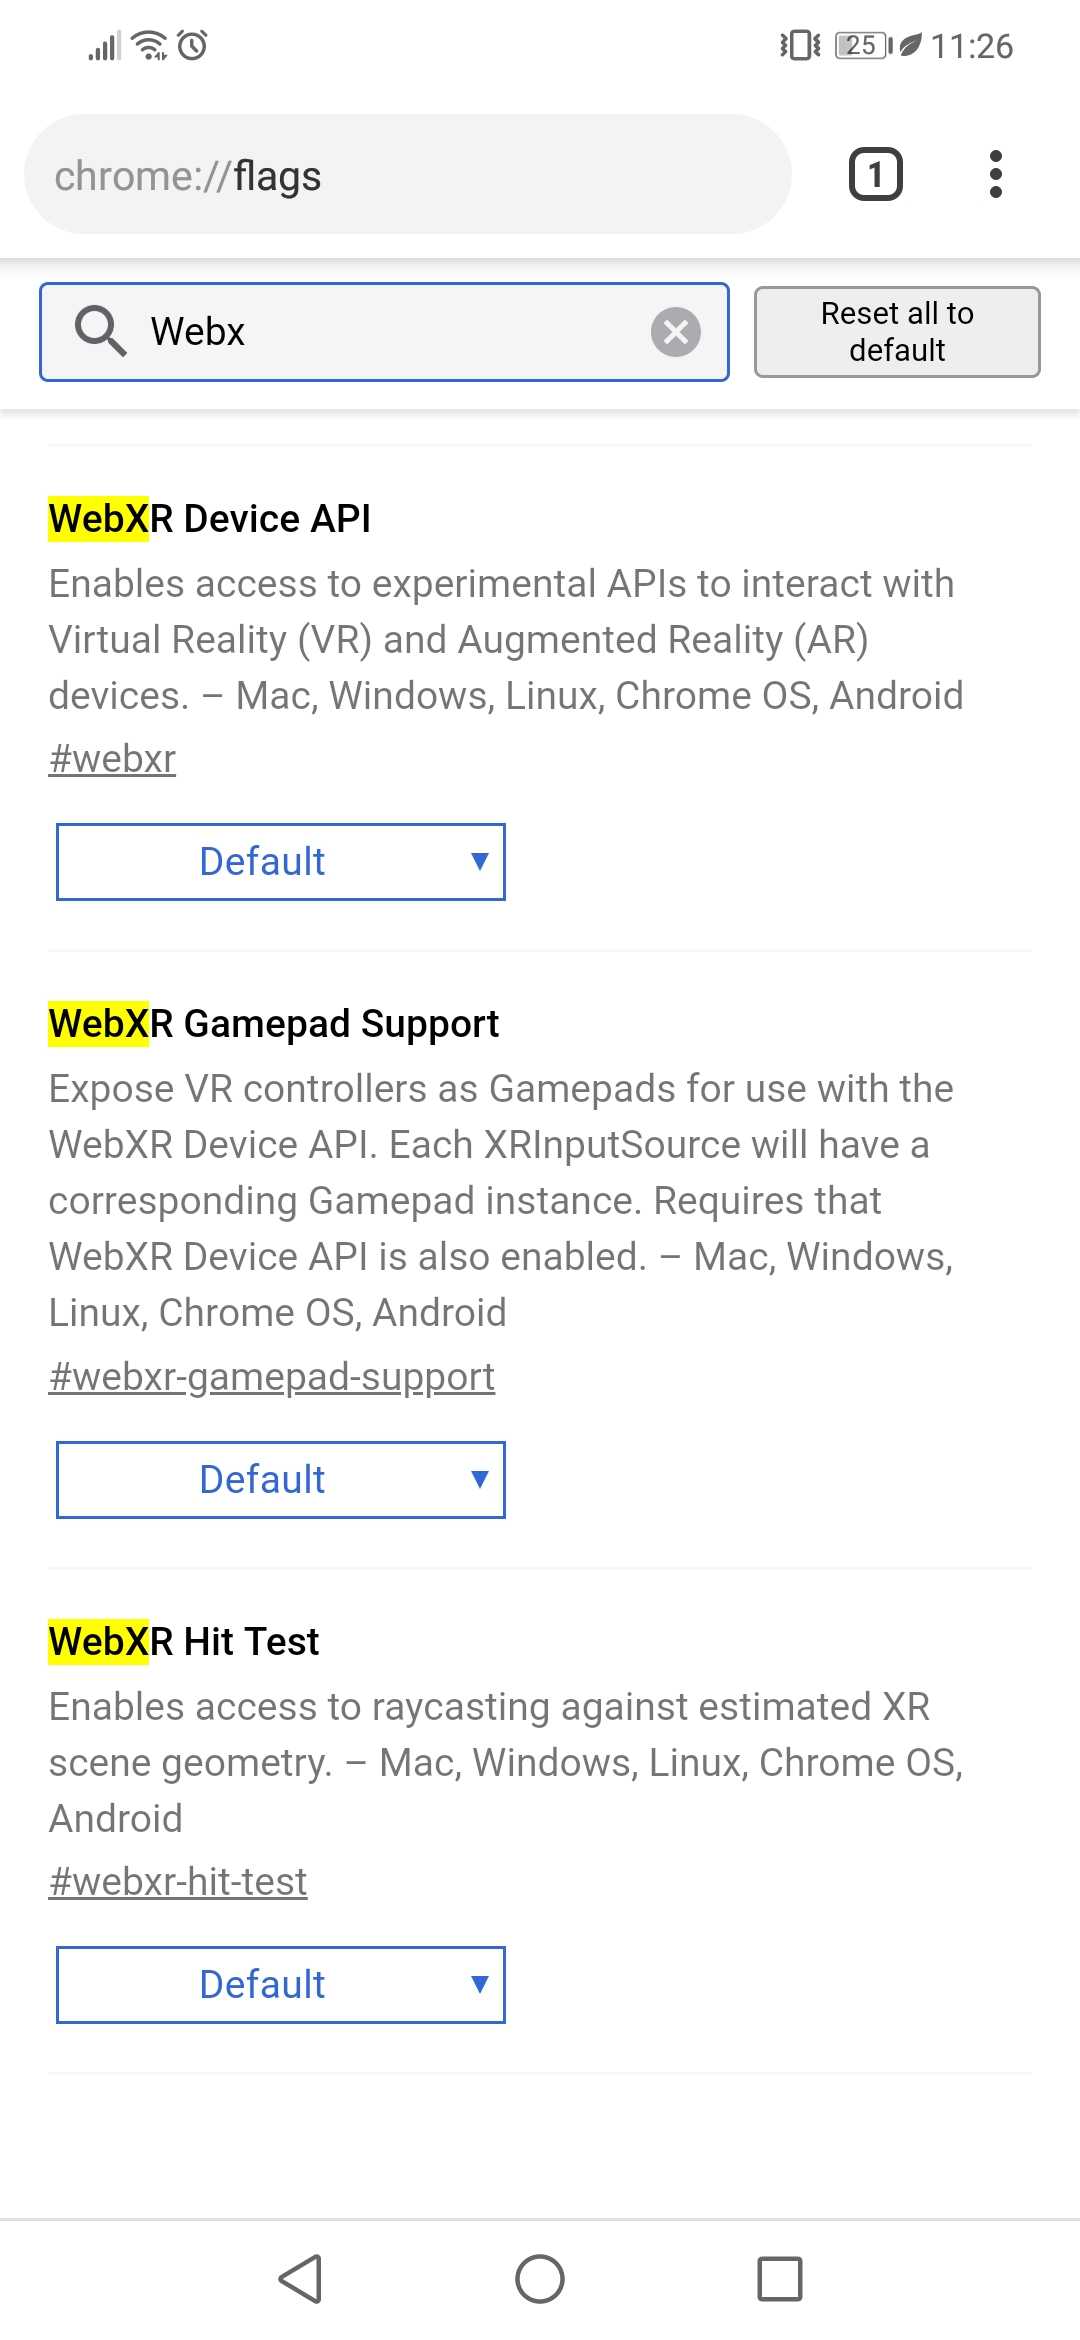The image size is (1080, 2340).
Task: Open the WebXR Hit Test Default dropdown
Action: click(x=281, y=1985)
